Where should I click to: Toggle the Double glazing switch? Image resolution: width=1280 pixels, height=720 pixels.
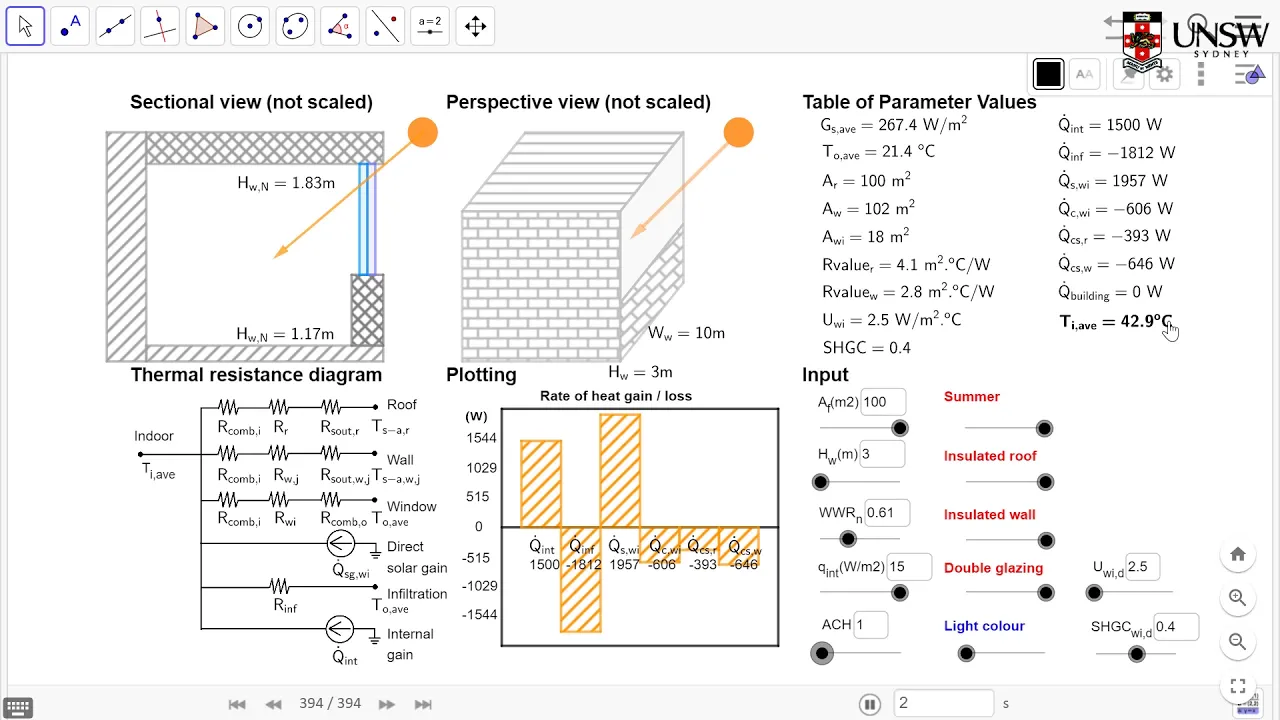pos(1046,593)
